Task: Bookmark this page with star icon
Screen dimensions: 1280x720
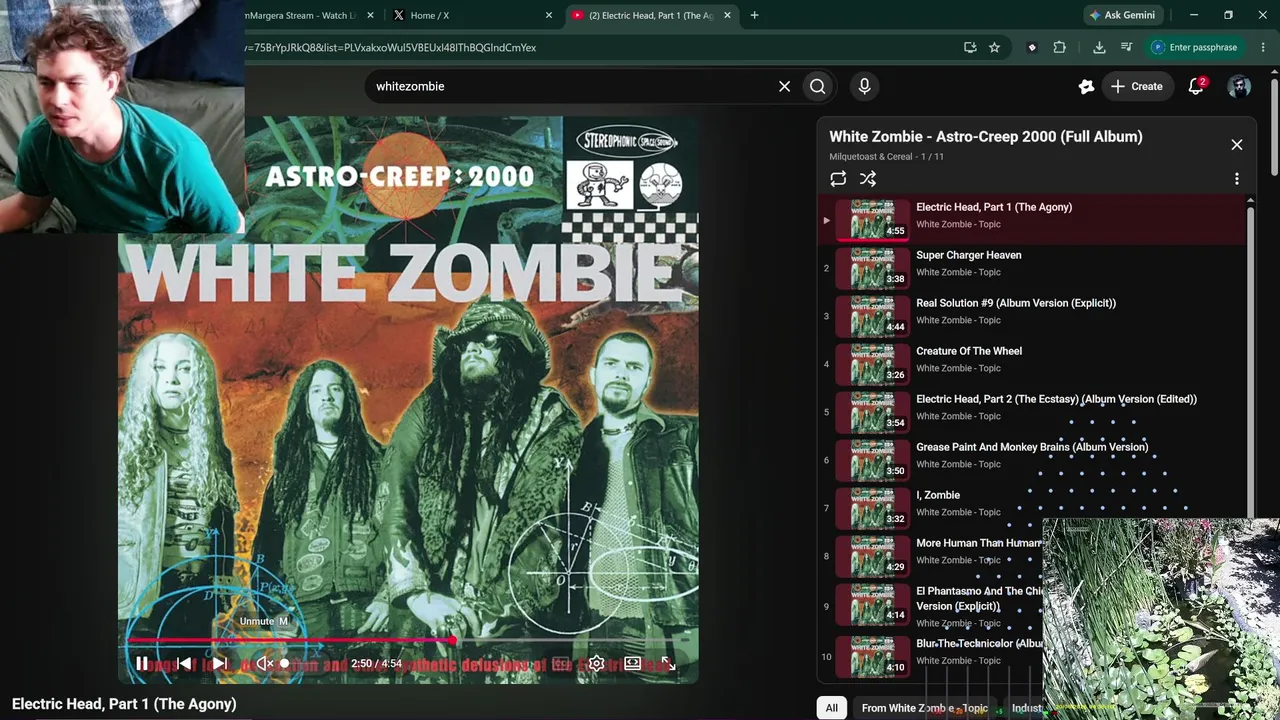Action: pyautogui.click(x=994, y=47)
